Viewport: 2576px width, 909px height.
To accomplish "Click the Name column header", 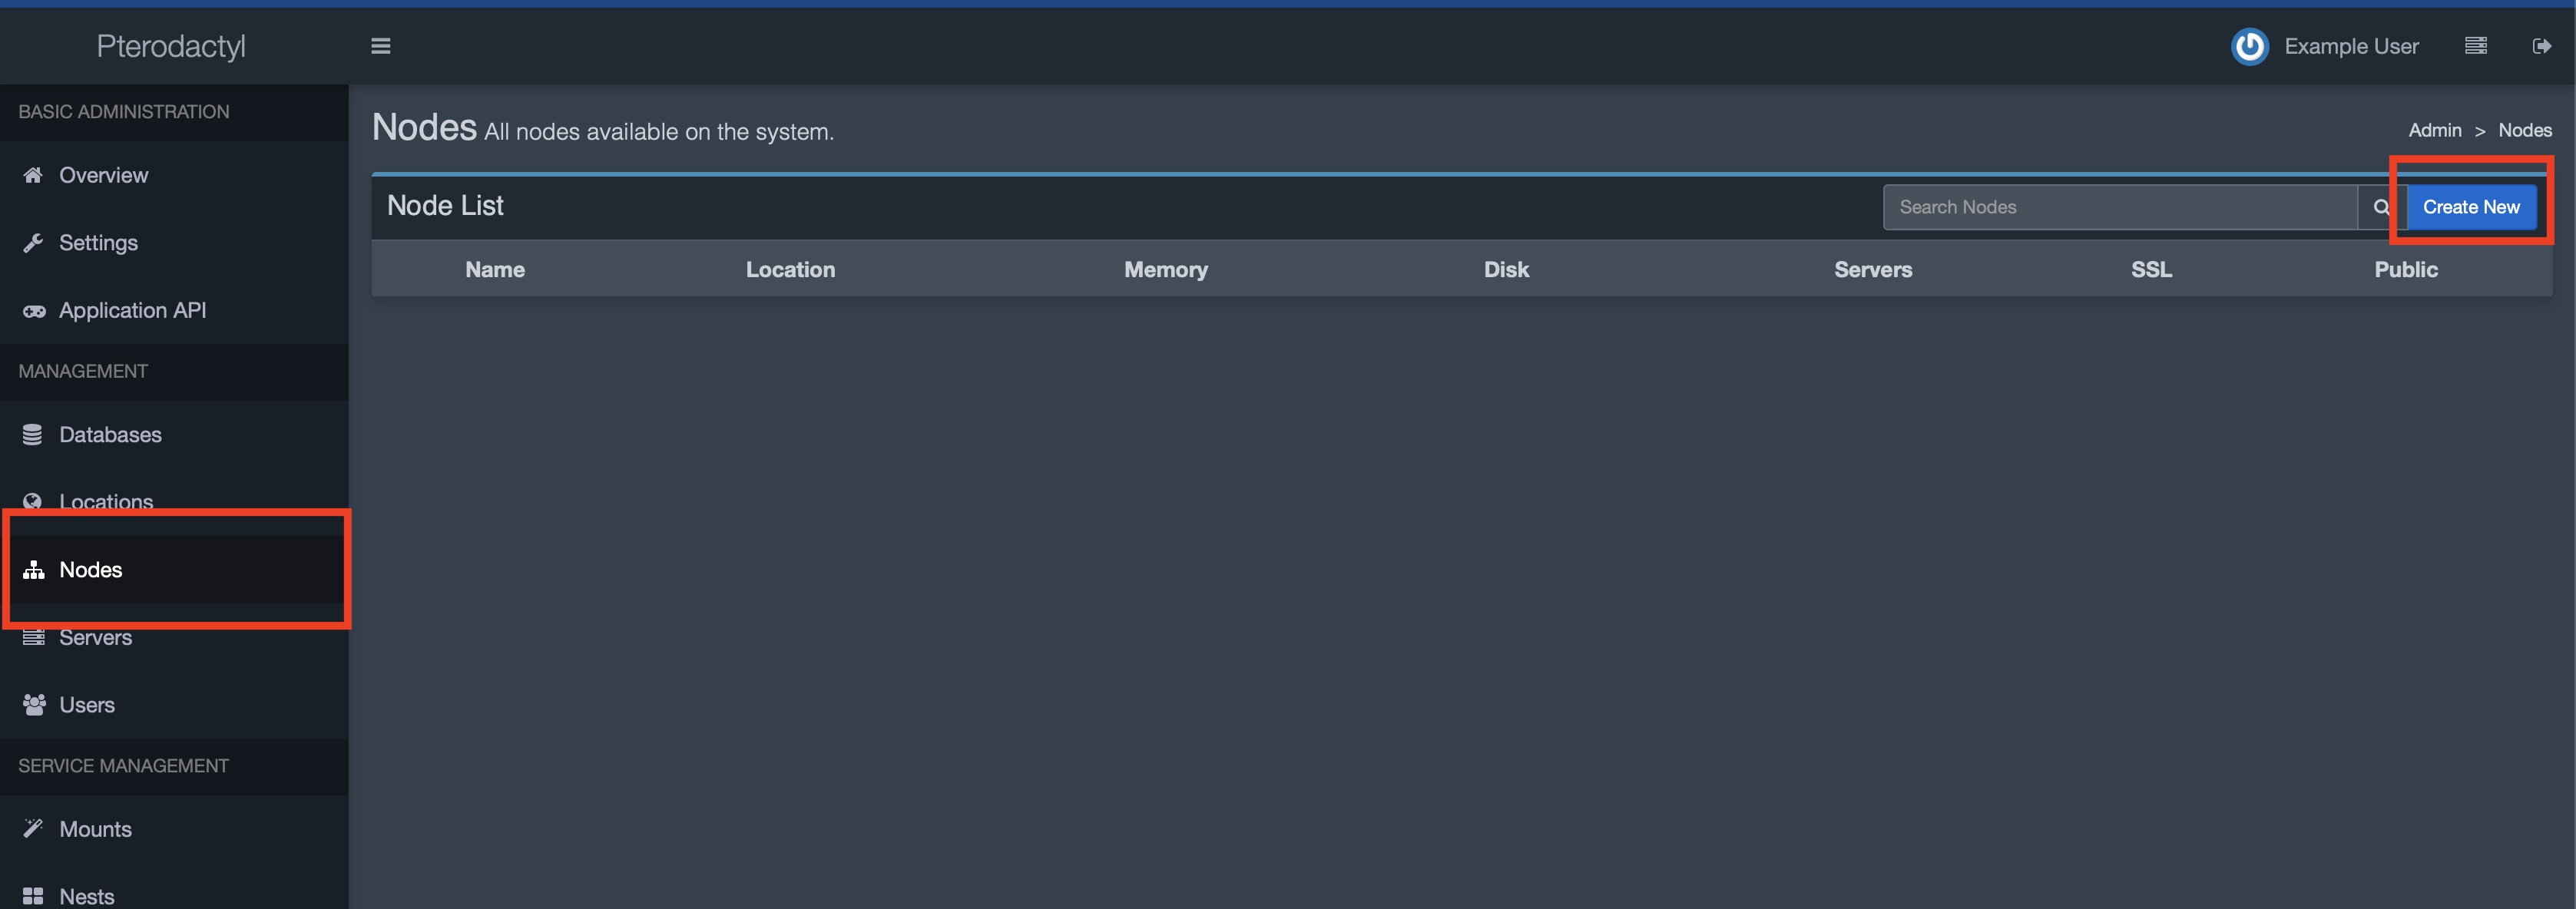I will (493, 267).
